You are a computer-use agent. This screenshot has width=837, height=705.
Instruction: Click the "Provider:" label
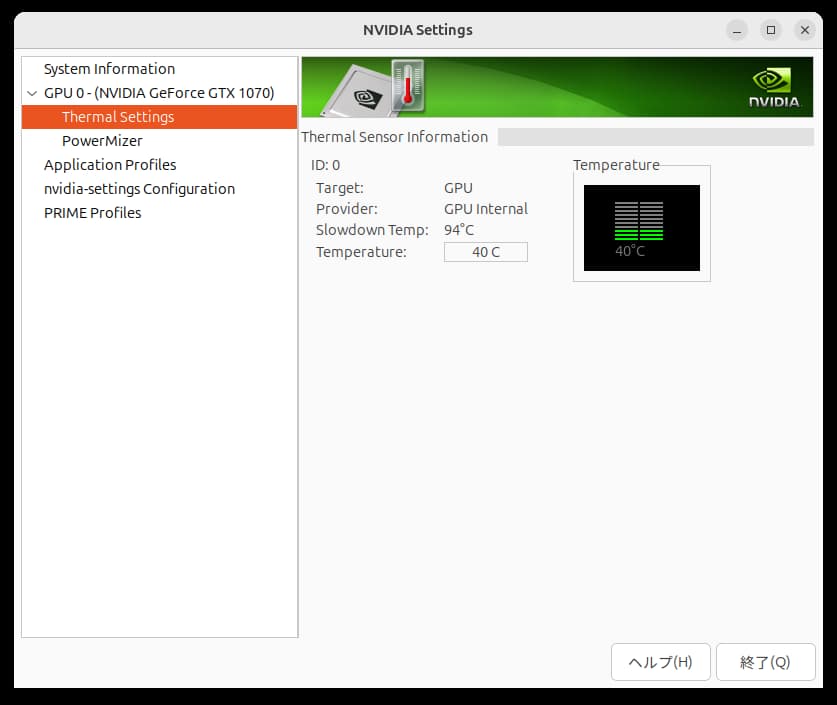pyautogui.click(x=346, y=209)
